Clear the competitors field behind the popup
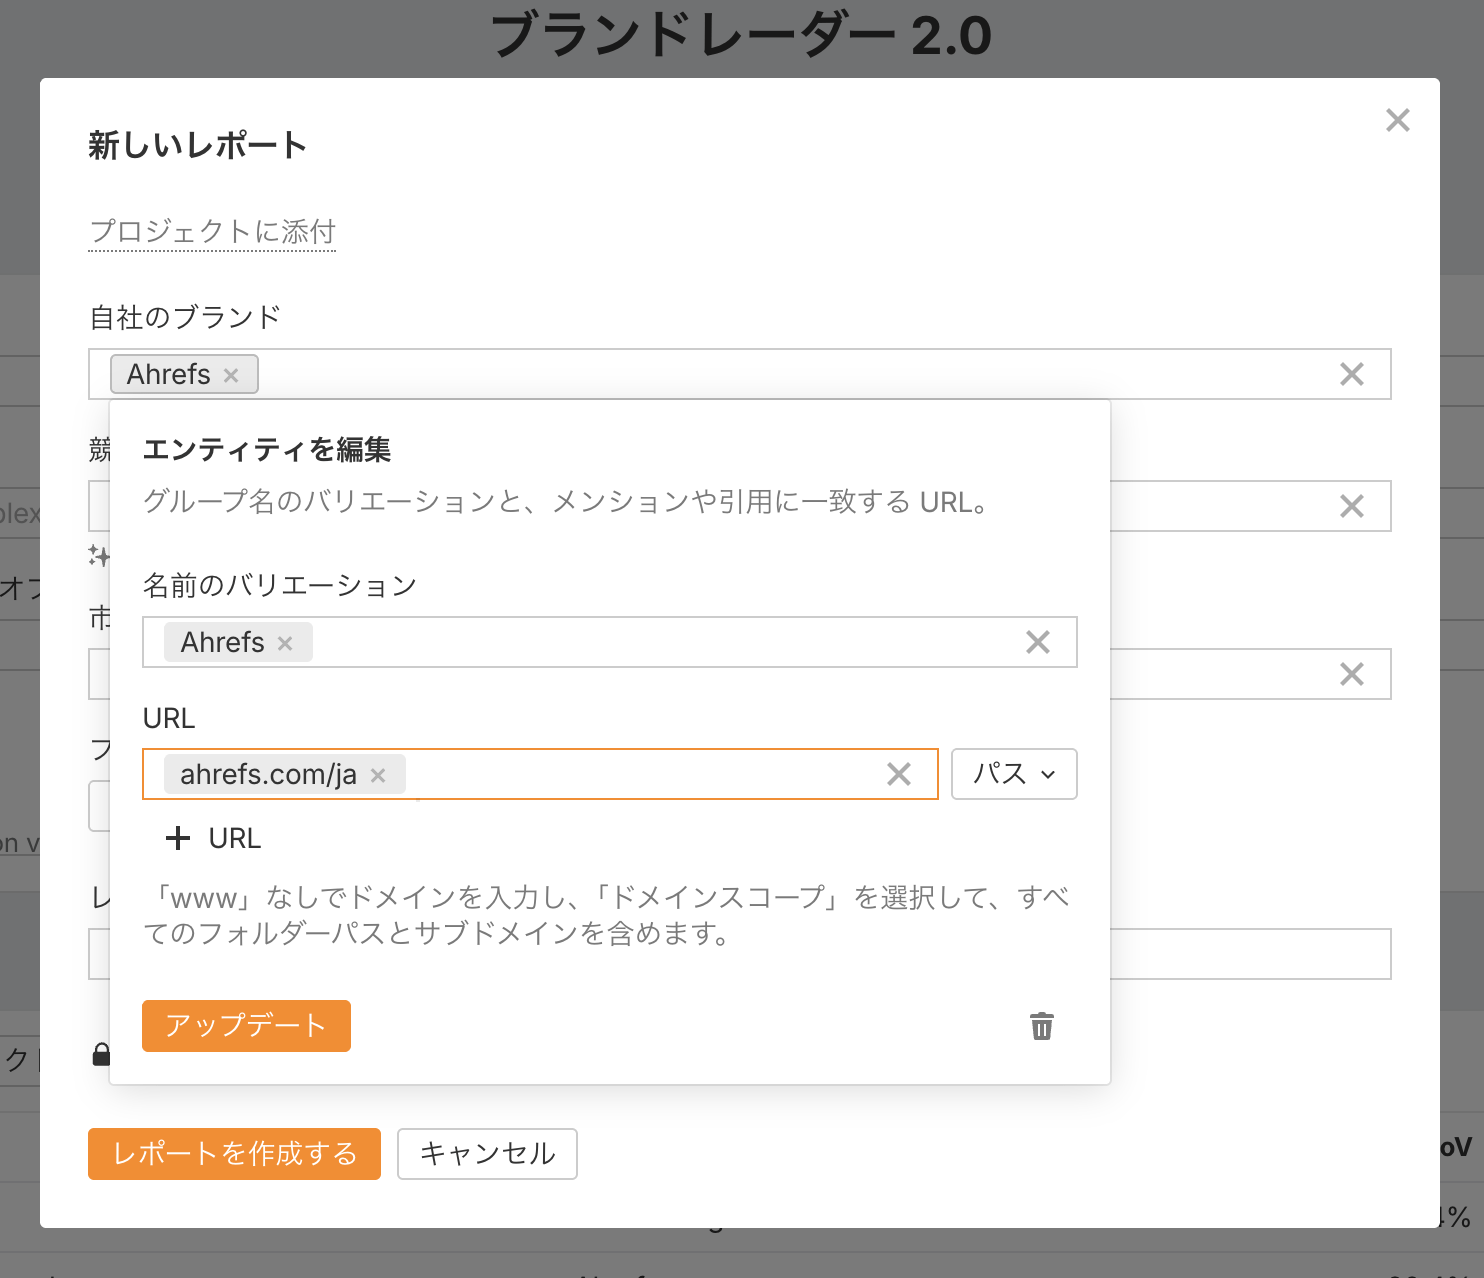Image resolution: width=1484 pixels, height=1278 pixels. 1351,507
